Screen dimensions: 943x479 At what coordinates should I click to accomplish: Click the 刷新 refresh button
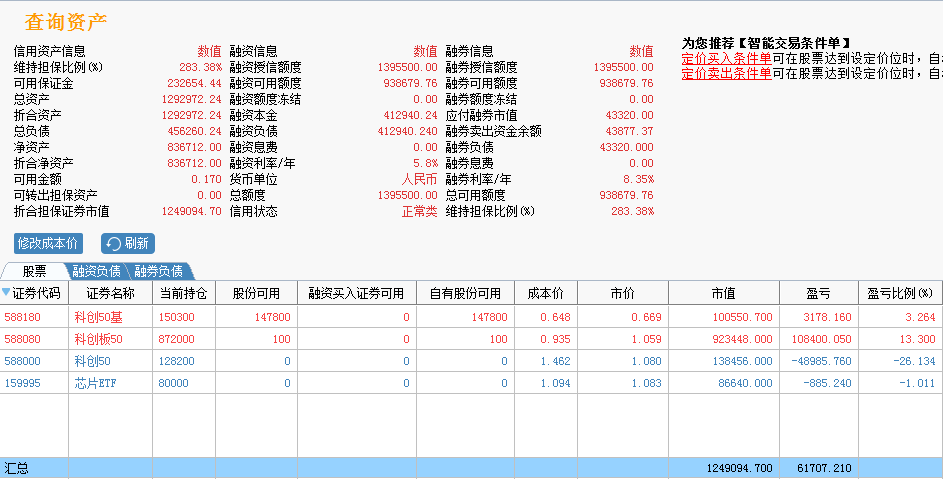pyautogui.click(x=127, y=243)
